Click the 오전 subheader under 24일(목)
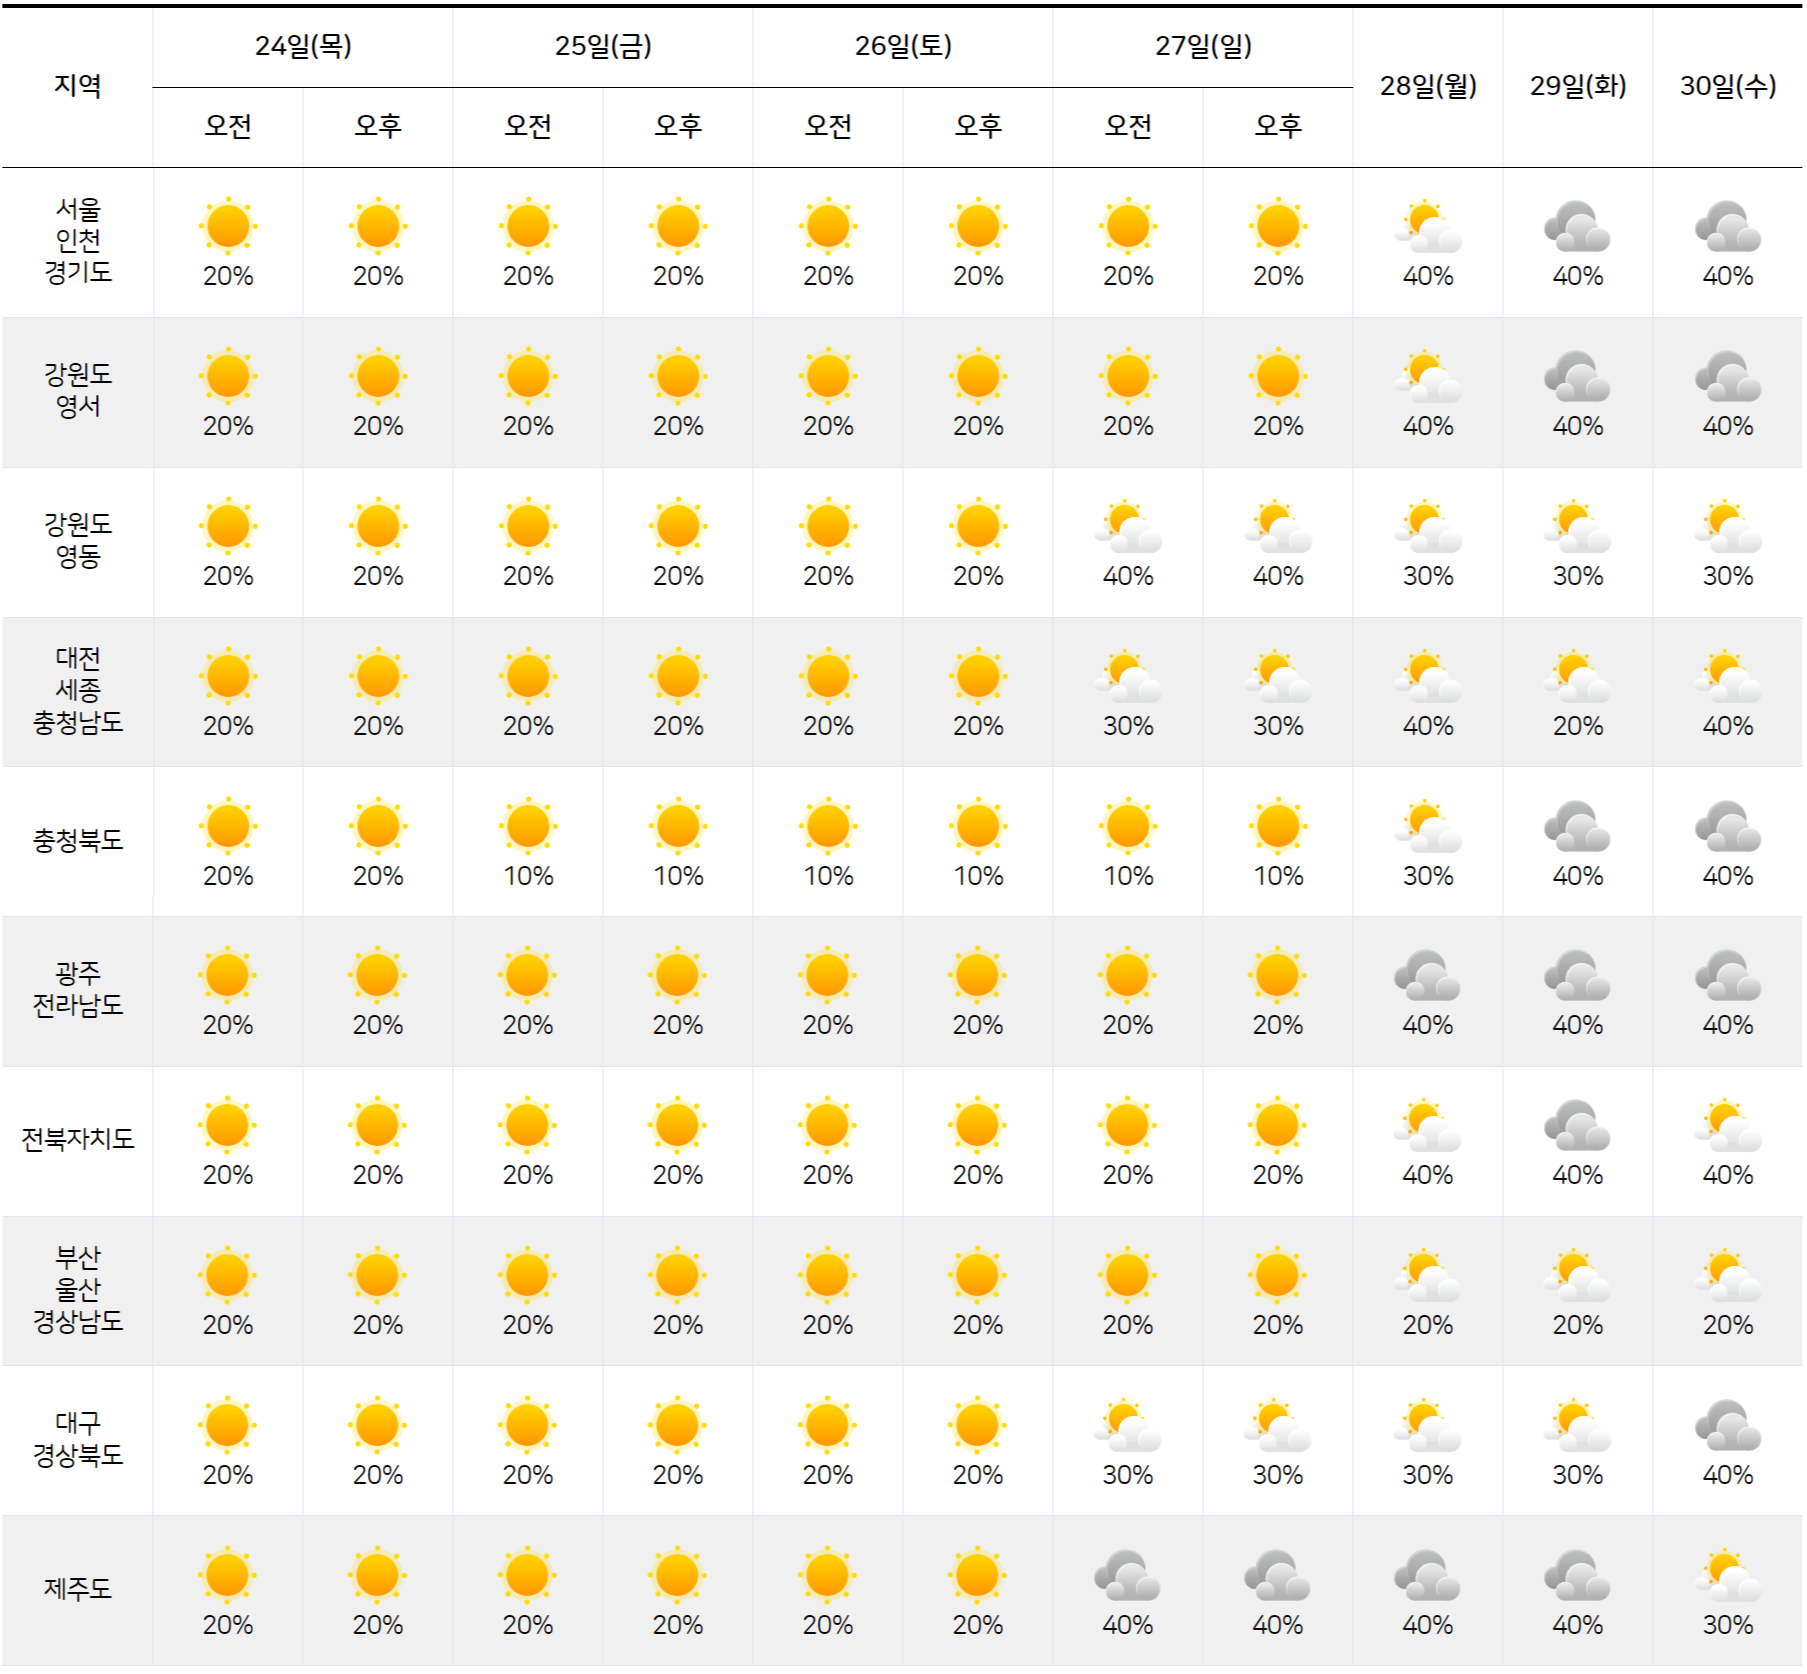The width and height of the screenshot is (1807, 1674). coord(228,126)
